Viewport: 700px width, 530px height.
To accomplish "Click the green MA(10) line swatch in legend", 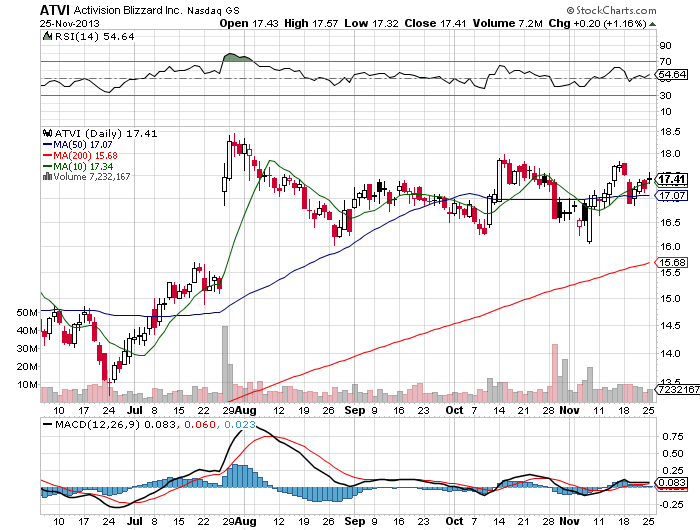I will (47, 167).
